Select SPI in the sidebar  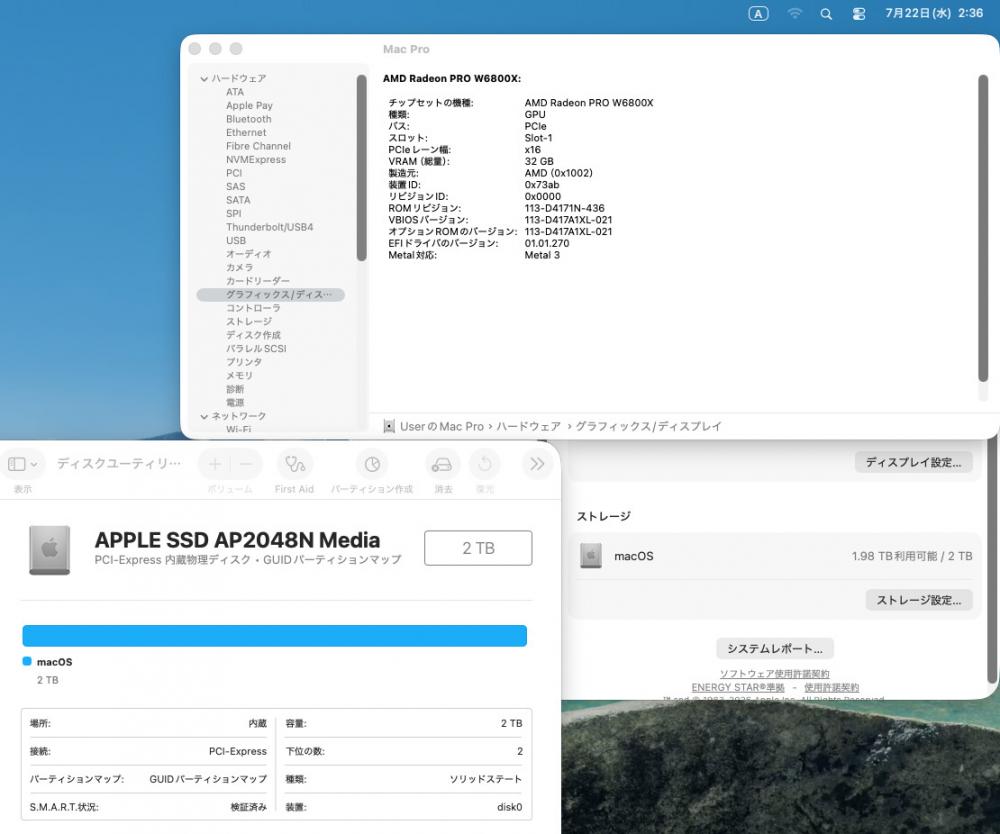(x=233, y=214)
